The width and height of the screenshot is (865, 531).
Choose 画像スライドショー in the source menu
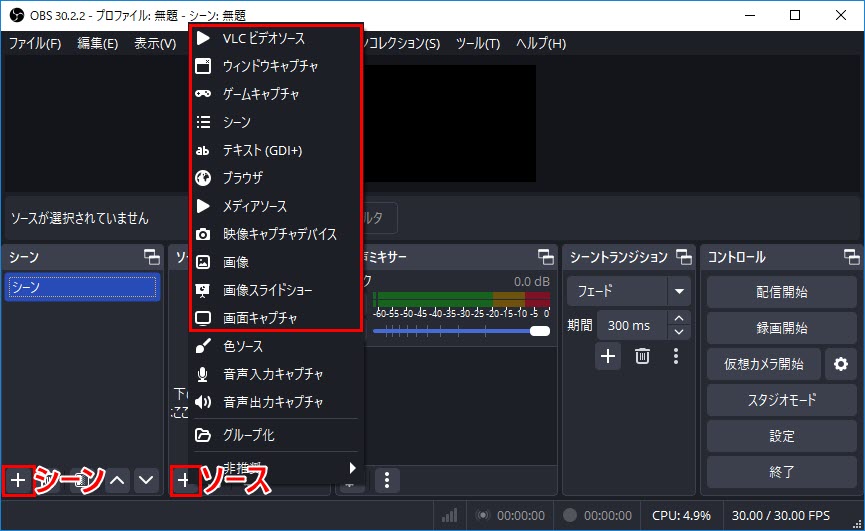coord(275,290)
